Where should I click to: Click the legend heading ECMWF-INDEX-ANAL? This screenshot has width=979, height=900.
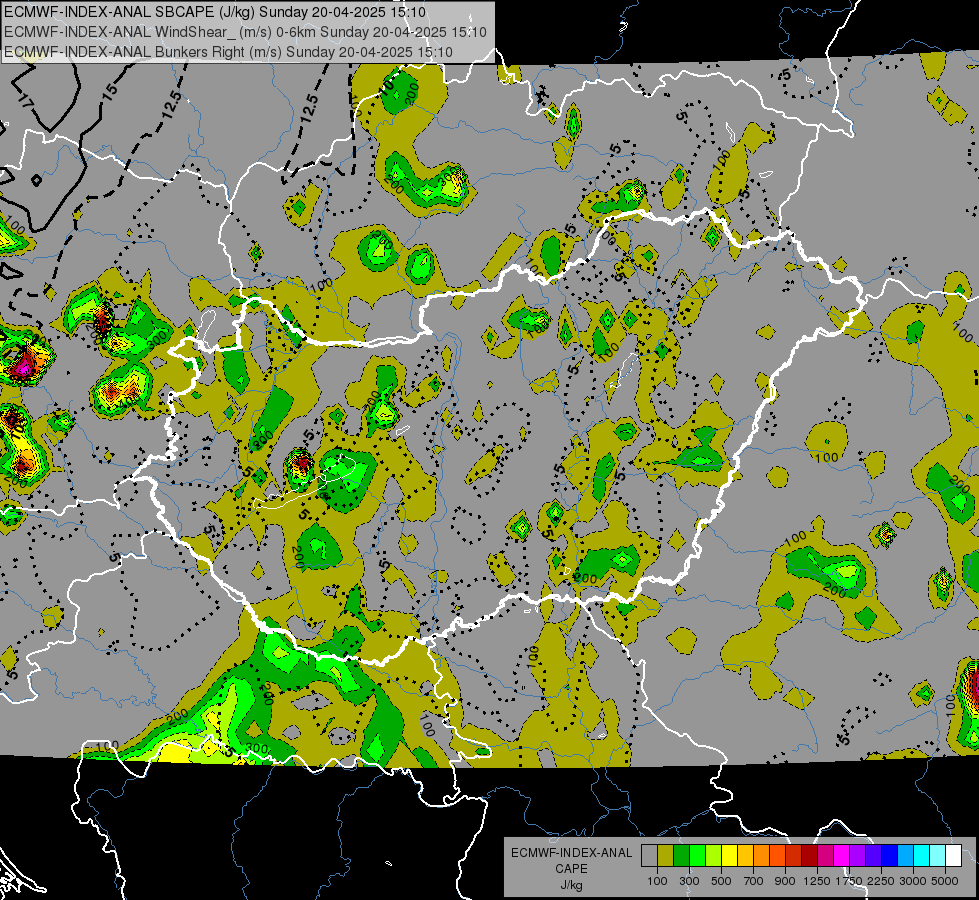571,853
